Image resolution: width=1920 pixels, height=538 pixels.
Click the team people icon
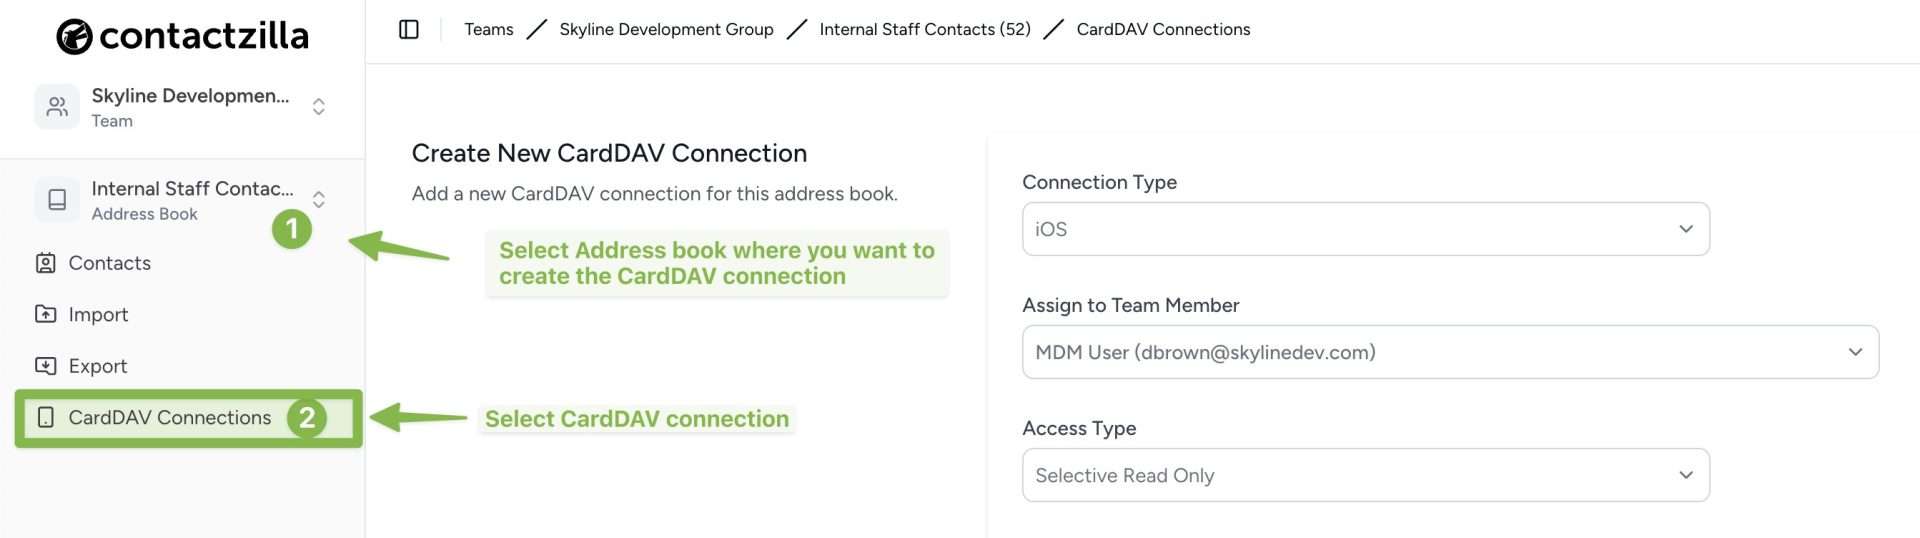coord(57,106)
